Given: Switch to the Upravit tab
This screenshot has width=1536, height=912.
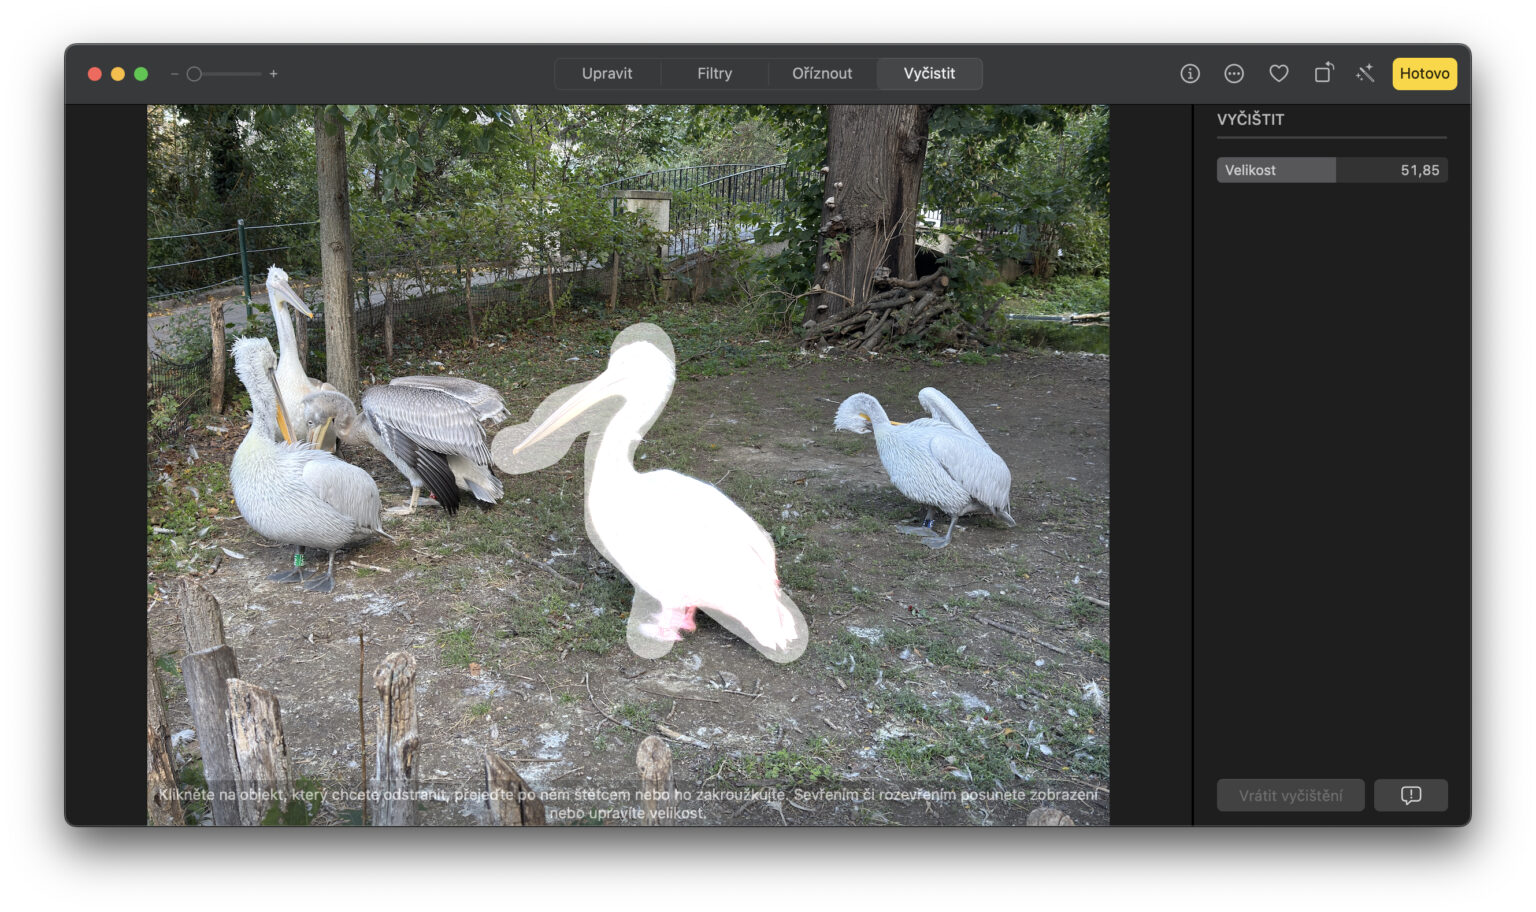Looking at the screenshot, I should pyautogui.click(x=607, y=73).
